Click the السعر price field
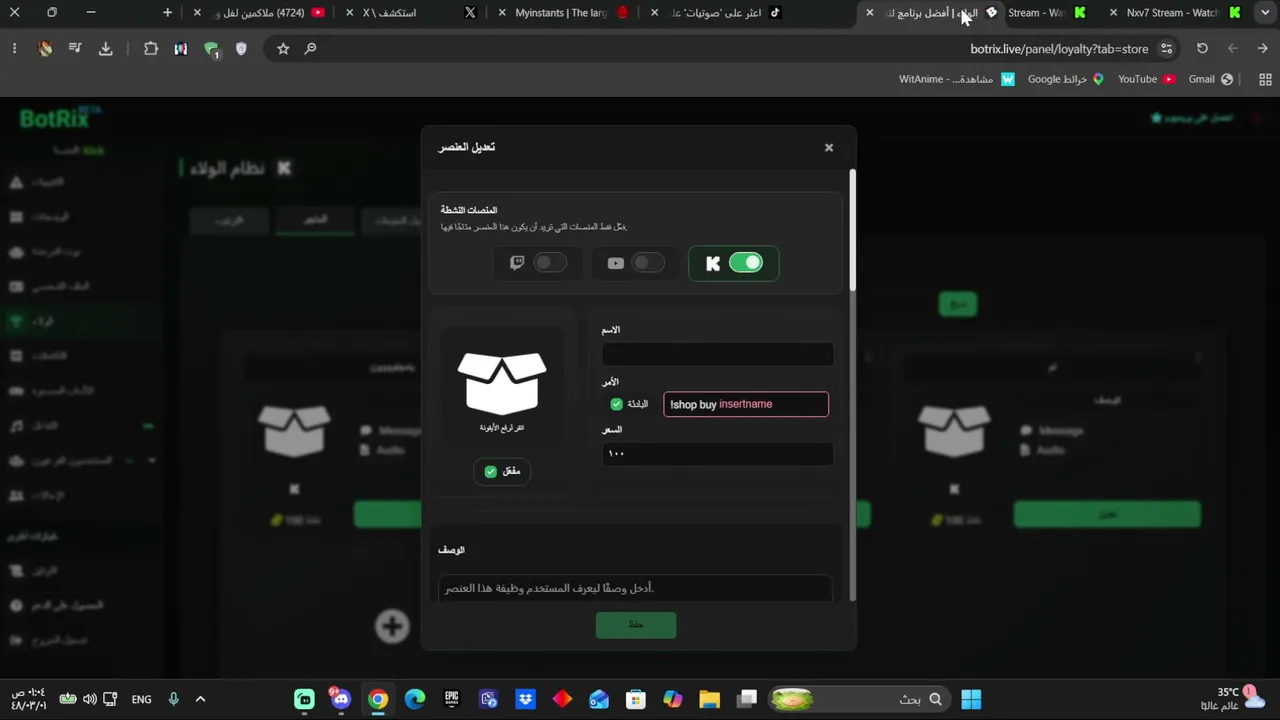The width and height of the screenshot is (1280, 720). [x=717, y=454]
